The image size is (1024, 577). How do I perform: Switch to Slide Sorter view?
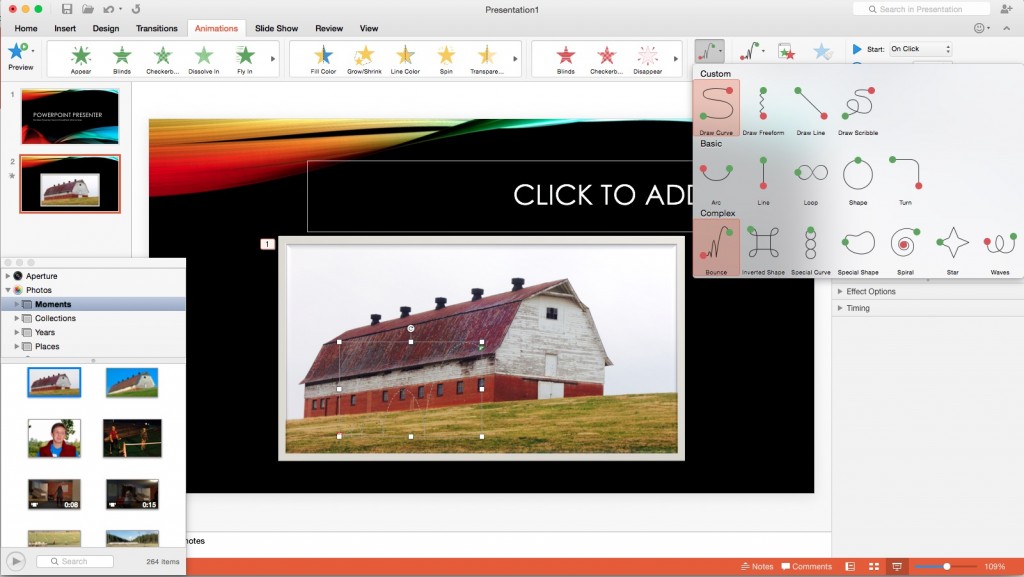click(x=873, y=565)
